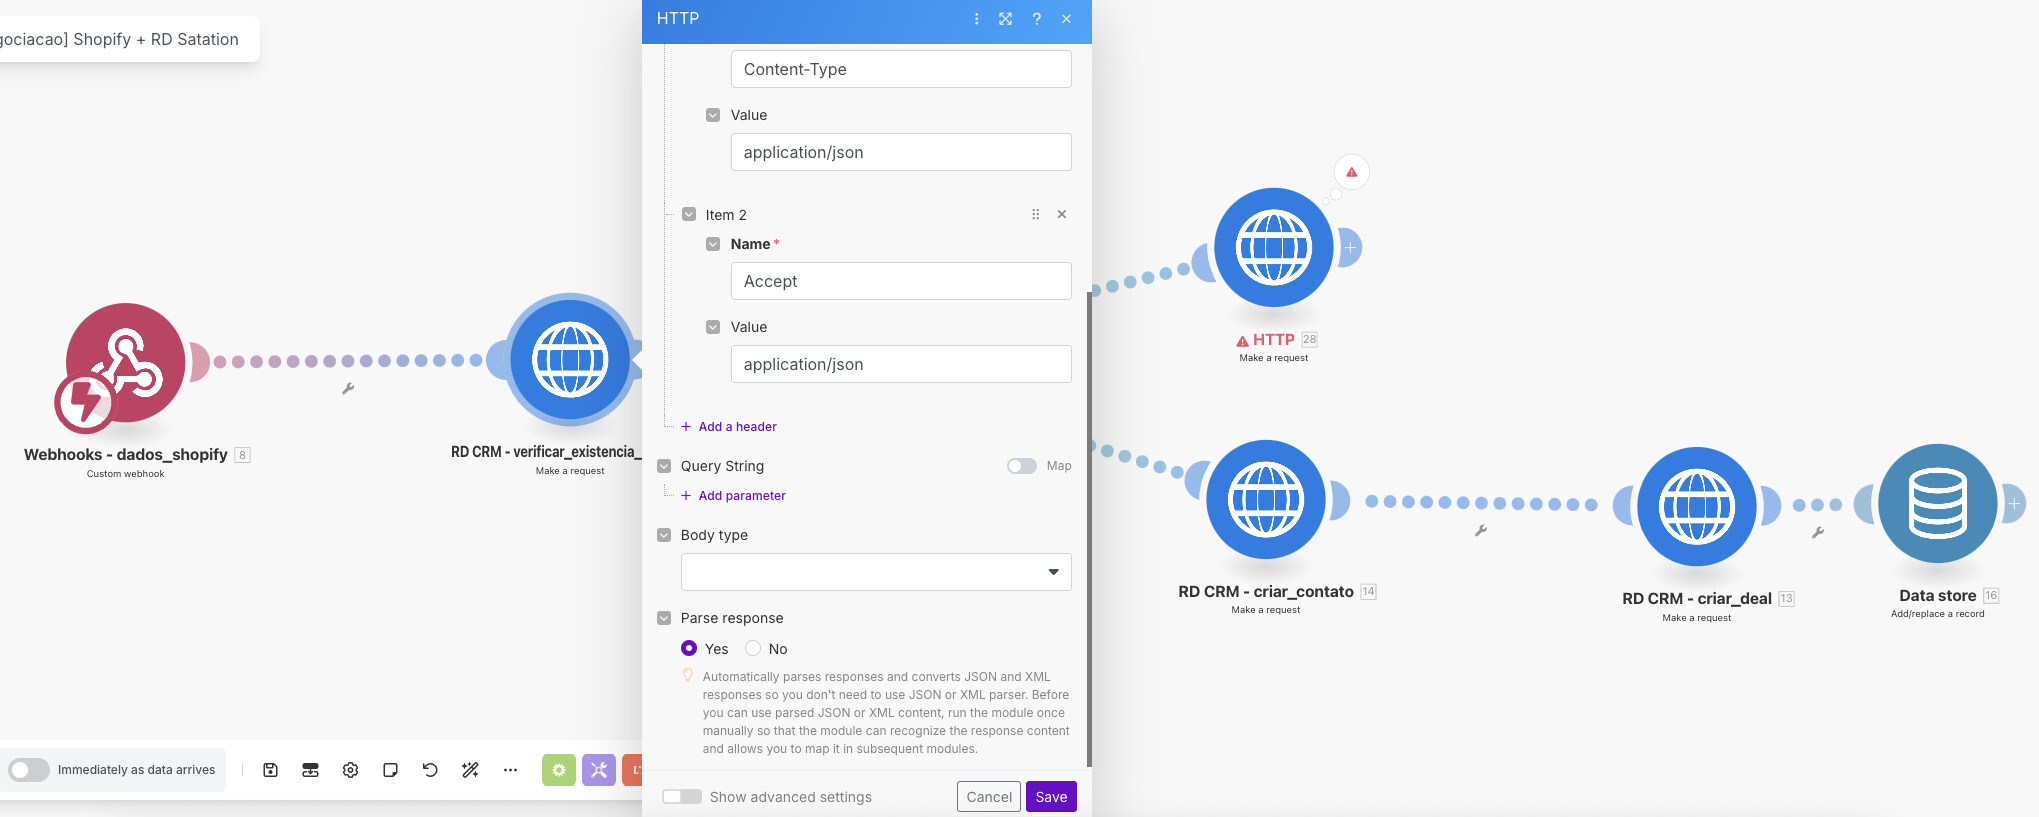Collapse the Query String section

pos(664,466)
